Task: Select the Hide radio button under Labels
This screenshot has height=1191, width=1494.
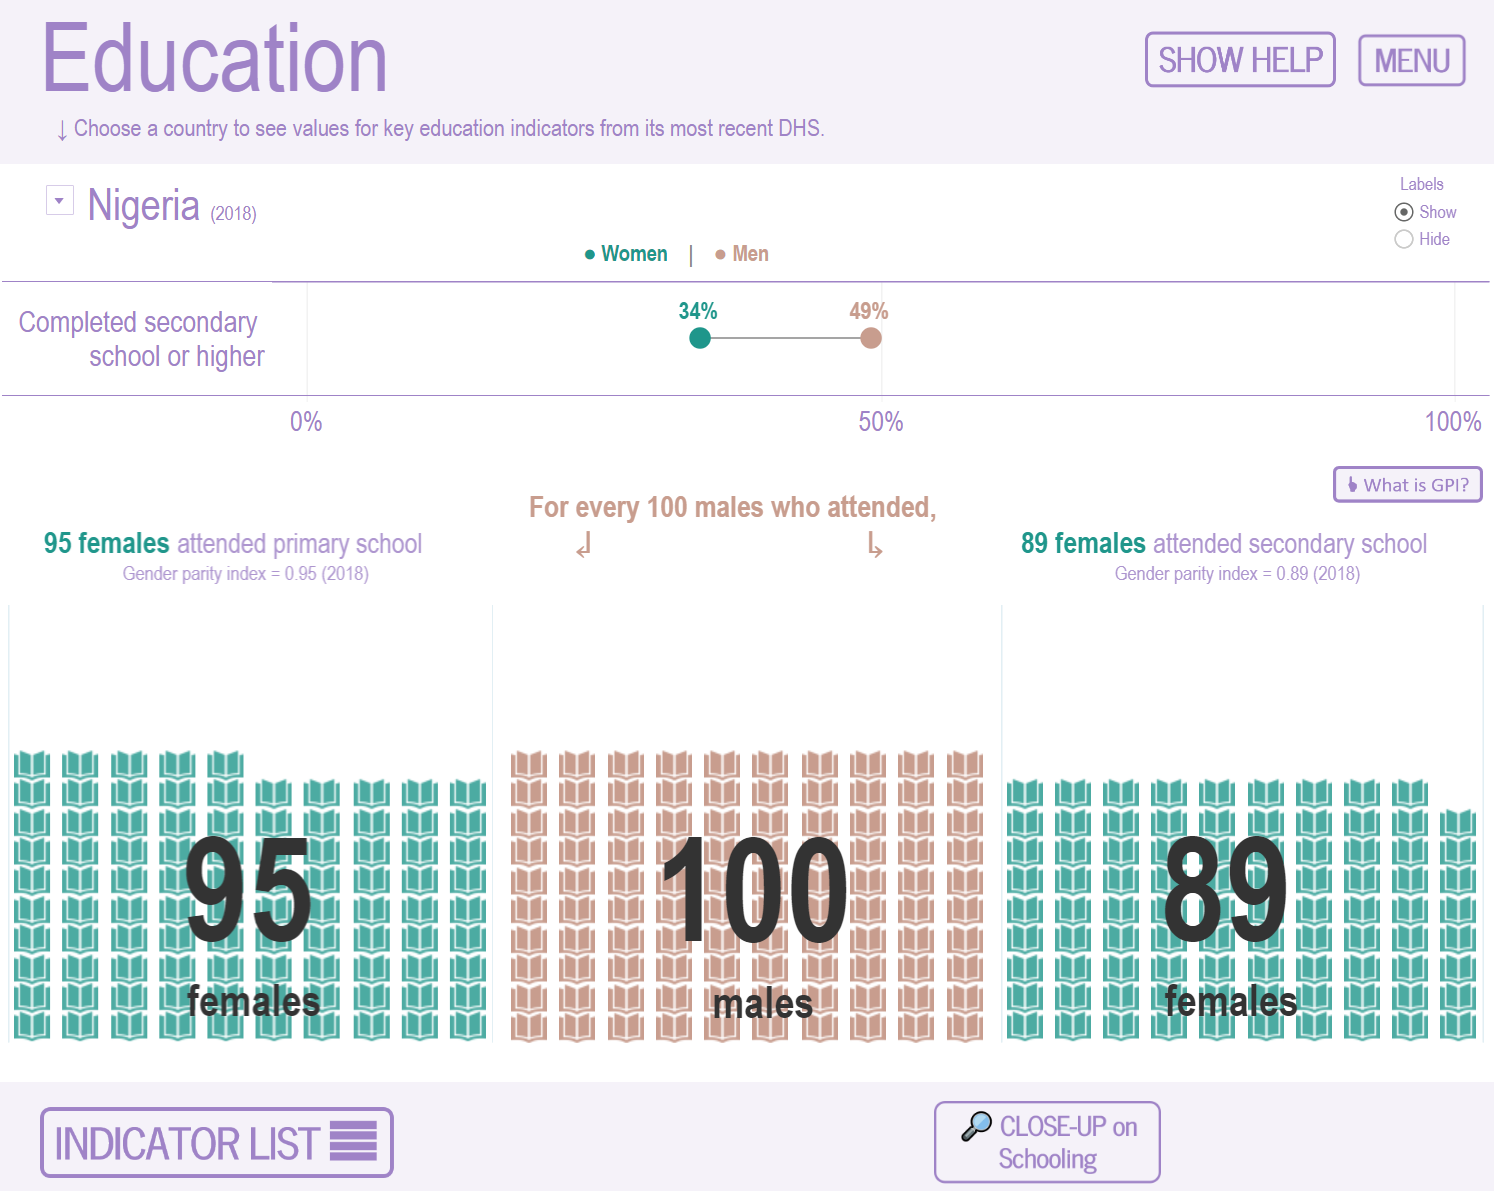Action: pos(1404,239)
